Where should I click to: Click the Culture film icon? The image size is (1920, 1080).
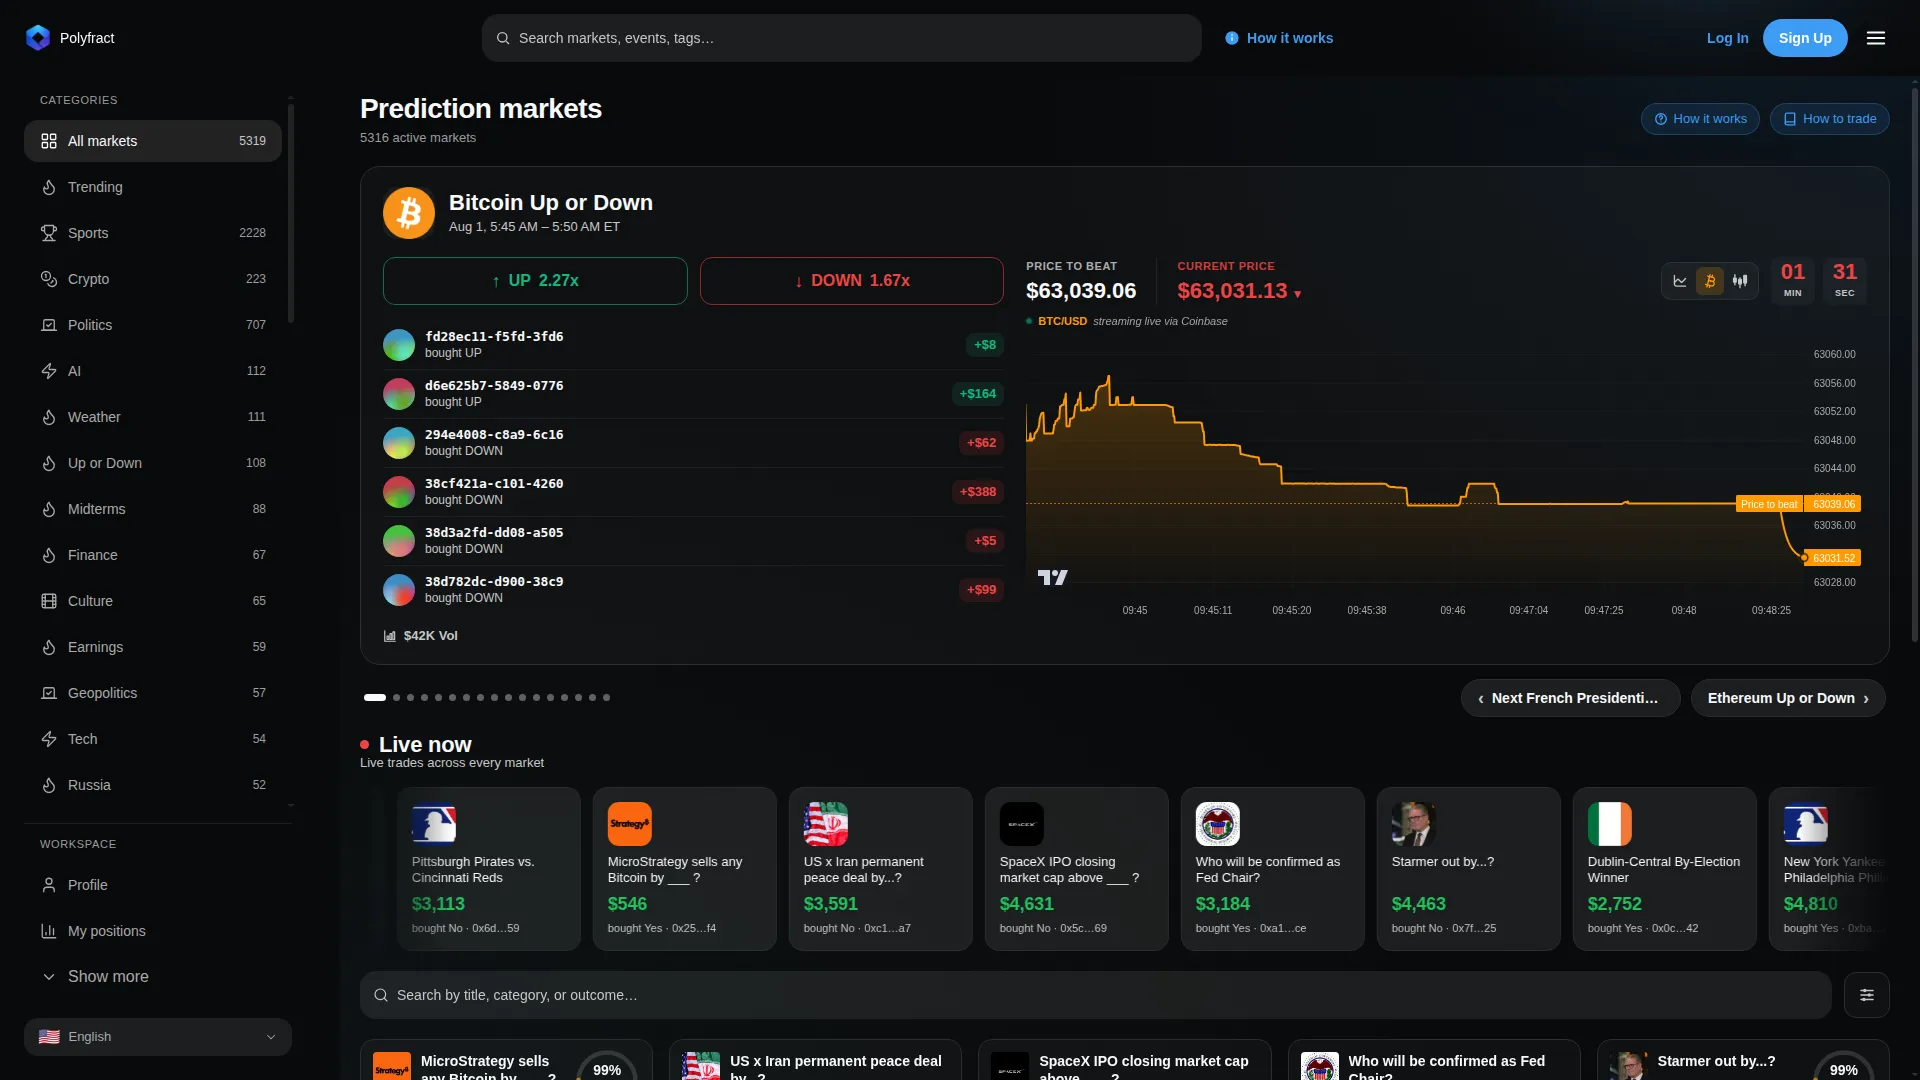(x=49, y=601)
